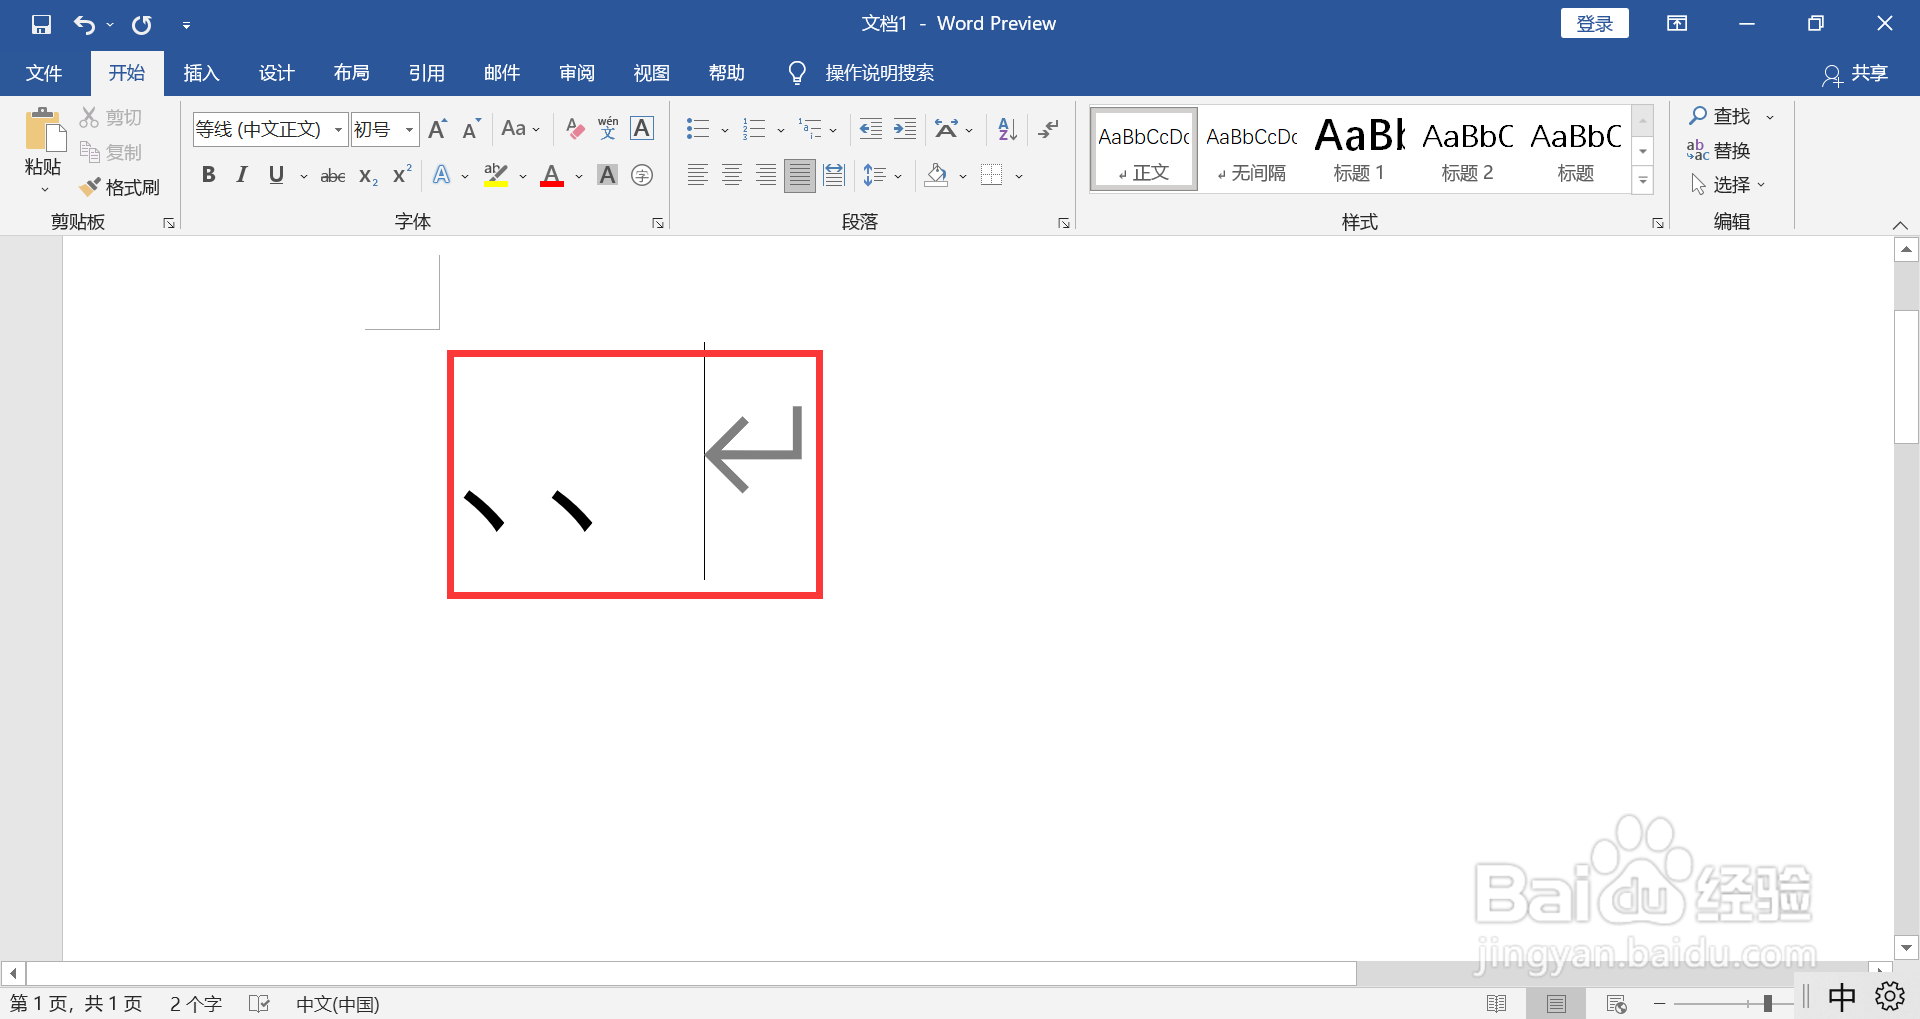The width and height of the screenshot is (1920, 1019).
Task: Click the Save icon in the title bar
Action: 41,24
